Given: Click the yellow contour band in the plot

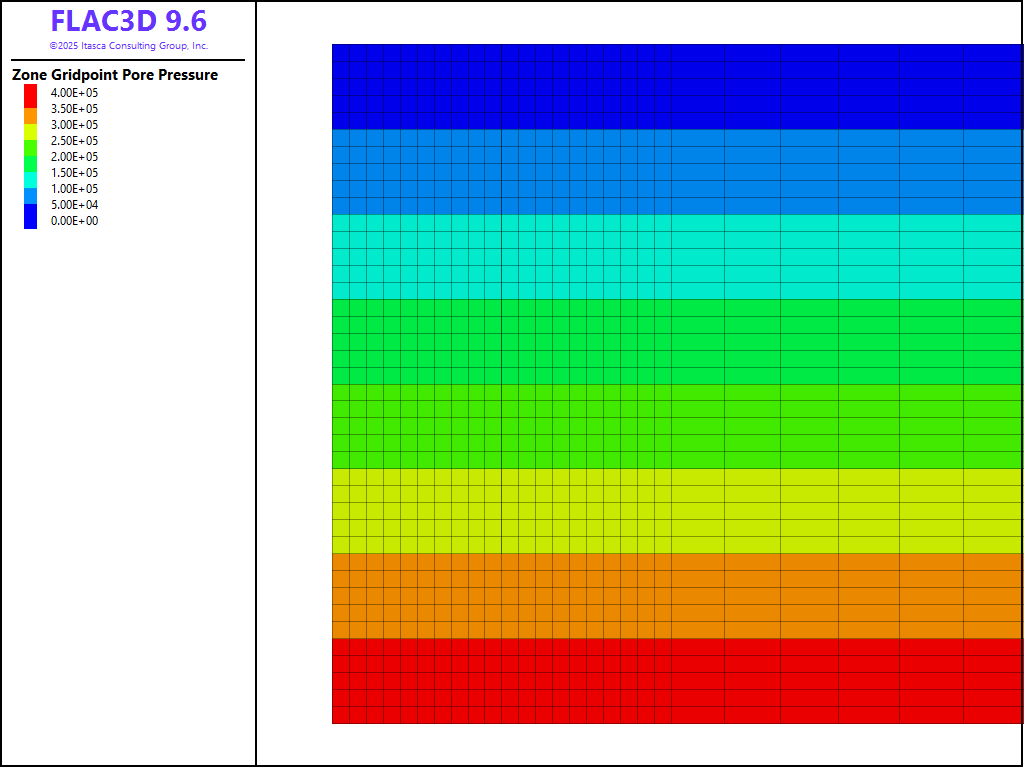Looking at the screenshot, I should [676, 510].
